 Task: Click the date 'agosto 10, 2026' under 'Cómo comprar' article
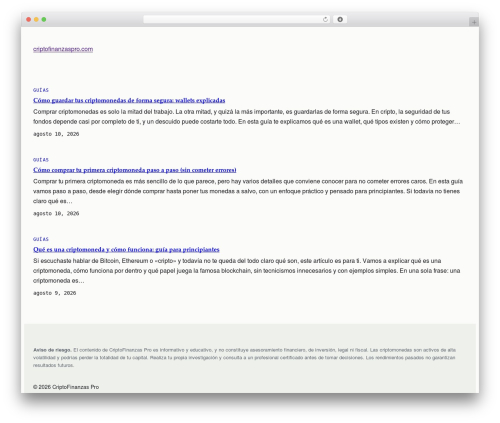point(56,213)
